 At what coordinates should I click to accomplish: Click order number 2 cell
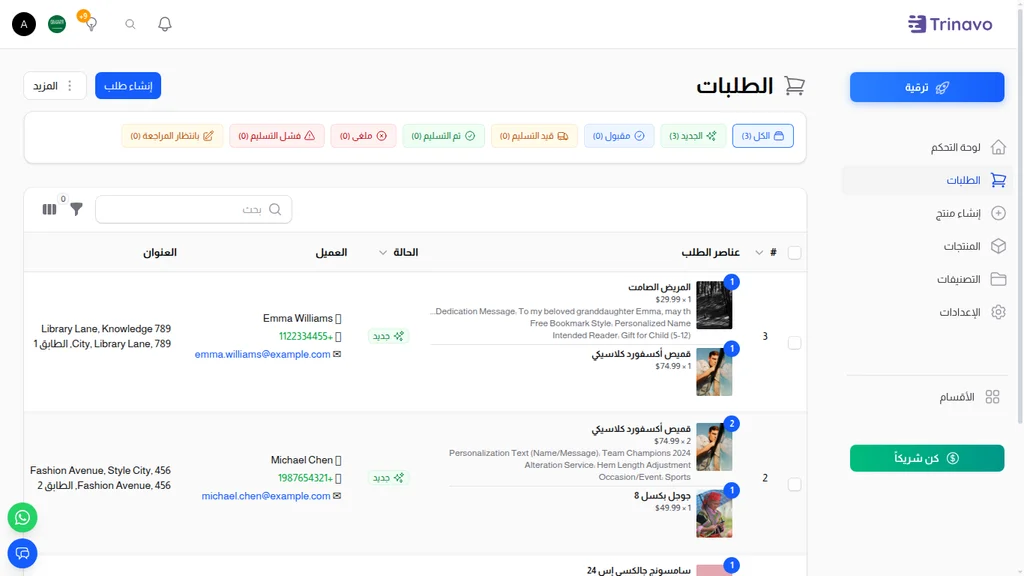click(765, 478)
